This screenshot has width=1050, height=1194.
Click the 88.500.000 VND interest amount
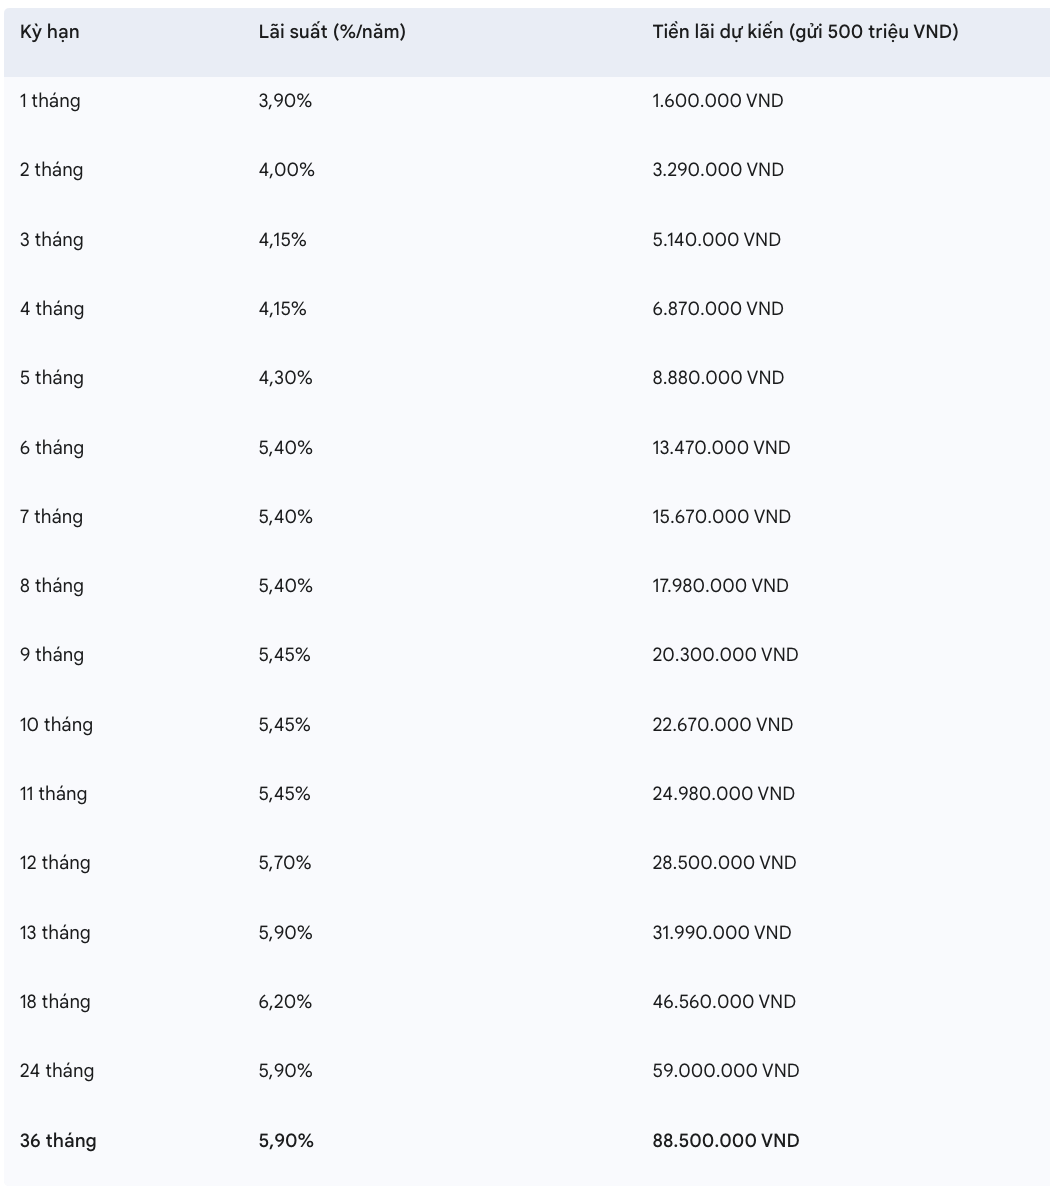coord(726,1141)
